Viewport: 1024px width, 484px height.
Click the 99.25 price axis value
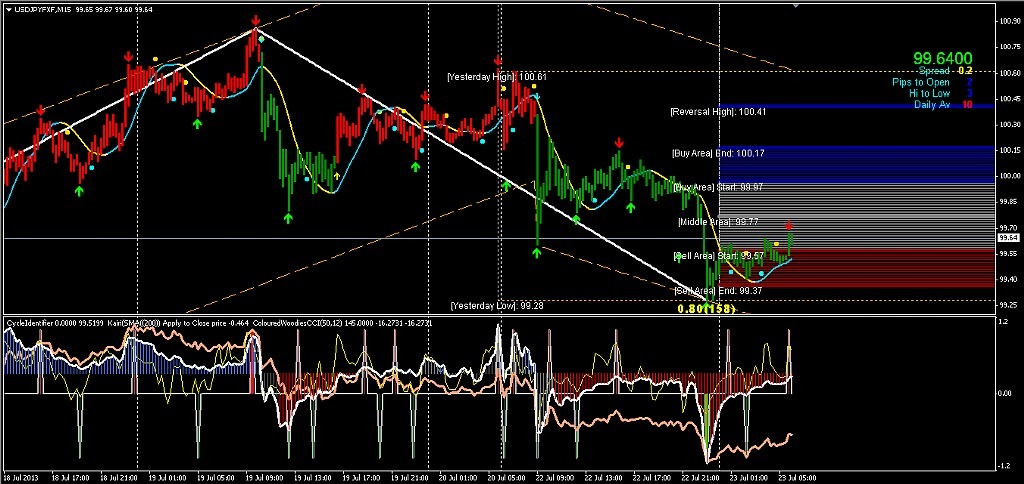click(x=1010, y=304)
